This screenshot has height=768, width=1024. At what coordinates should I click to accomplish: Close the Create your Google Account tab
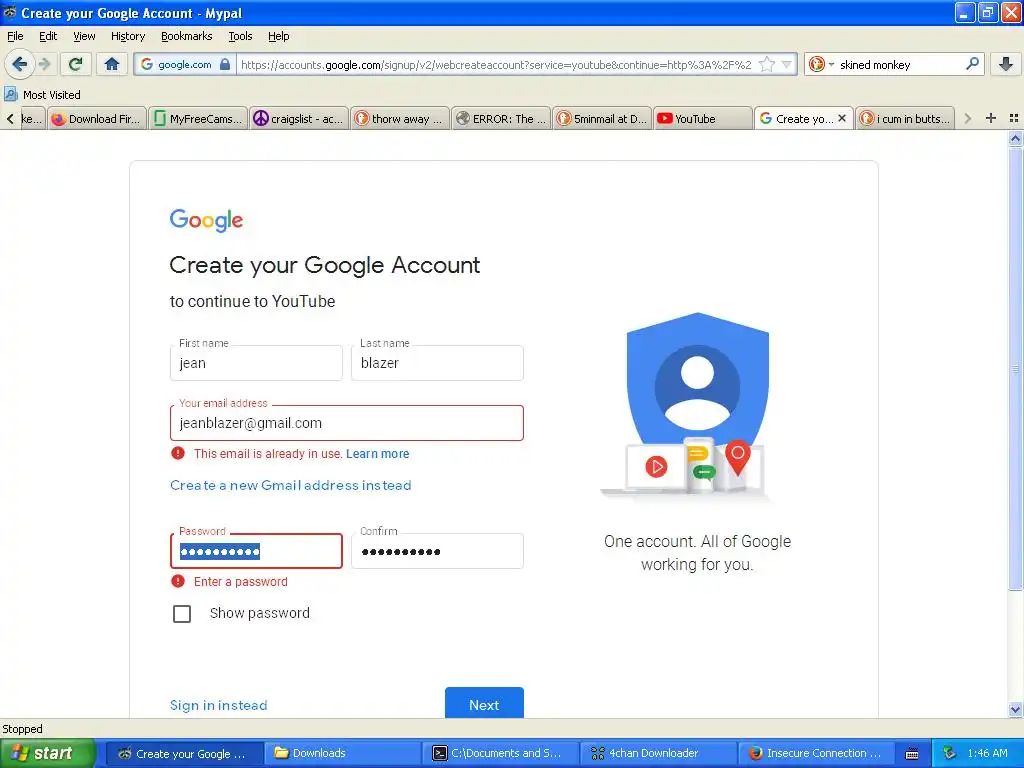[x=842, y=118]
